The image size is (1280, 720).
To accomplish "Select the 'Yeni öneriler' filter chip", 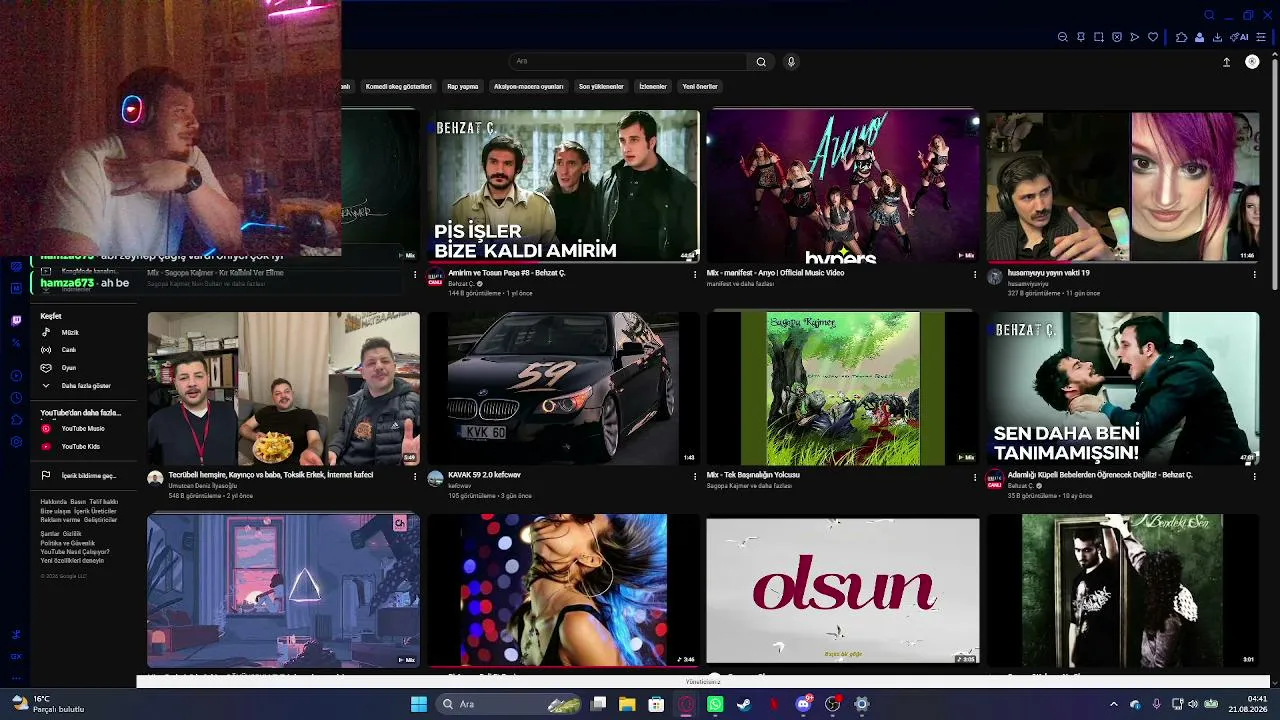I will point(700,87).
